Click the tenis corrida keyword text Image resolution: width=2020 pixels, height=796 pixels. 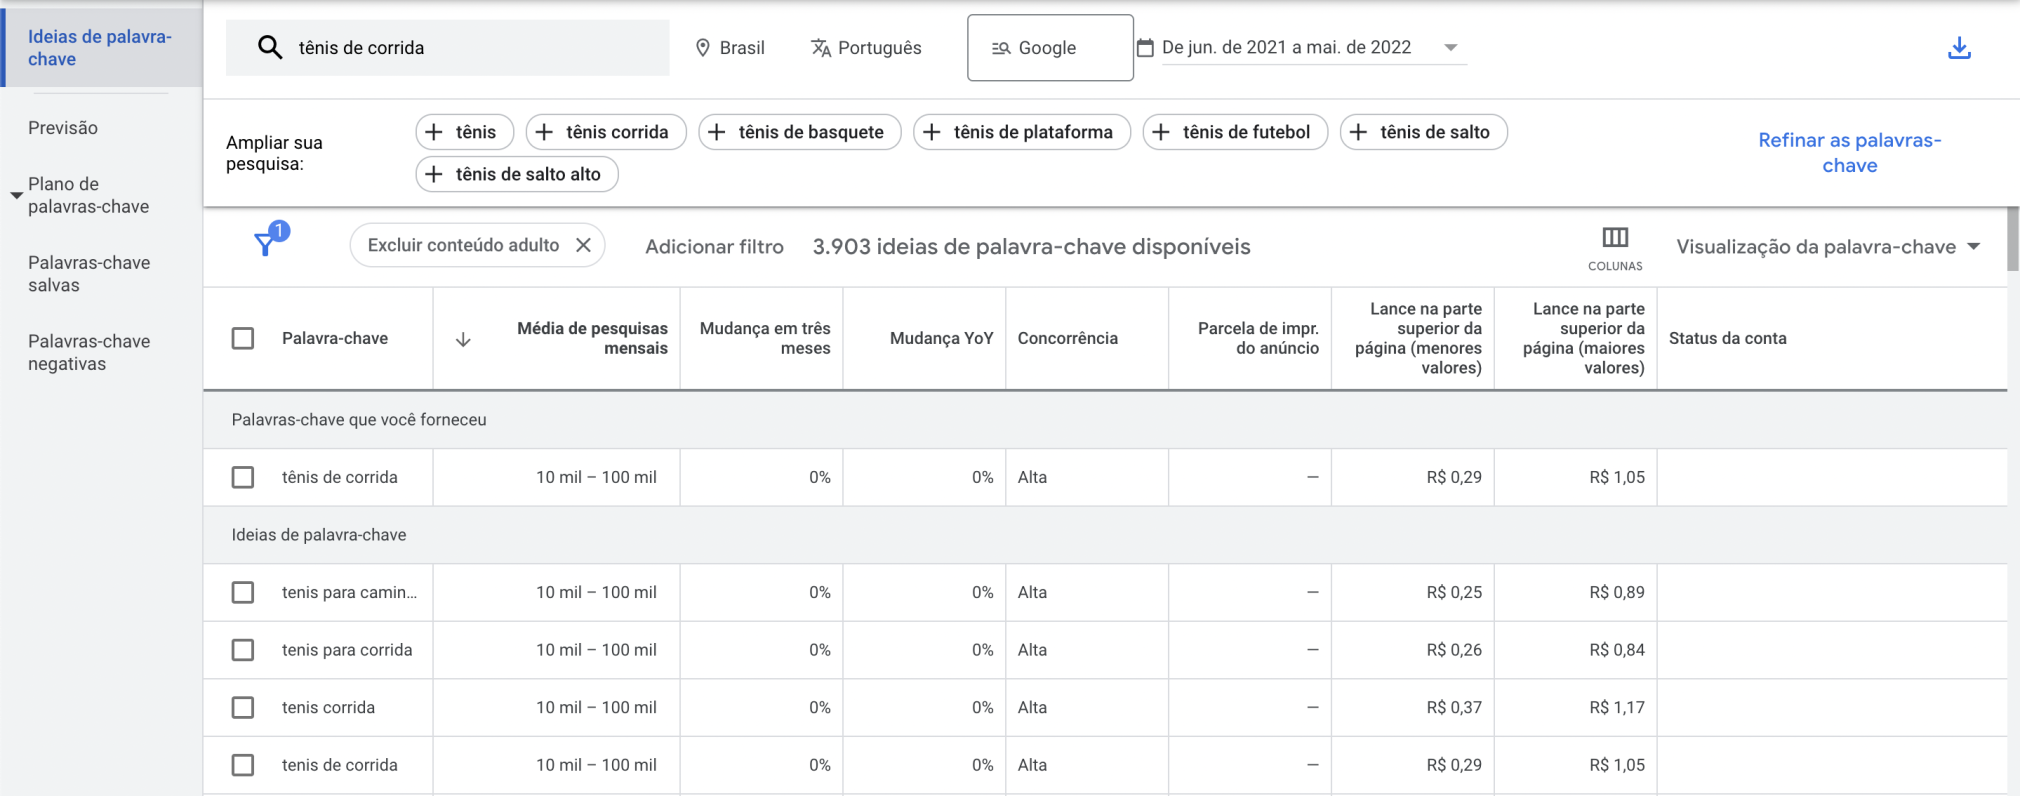pyautogui.click(x=328, y=707)
